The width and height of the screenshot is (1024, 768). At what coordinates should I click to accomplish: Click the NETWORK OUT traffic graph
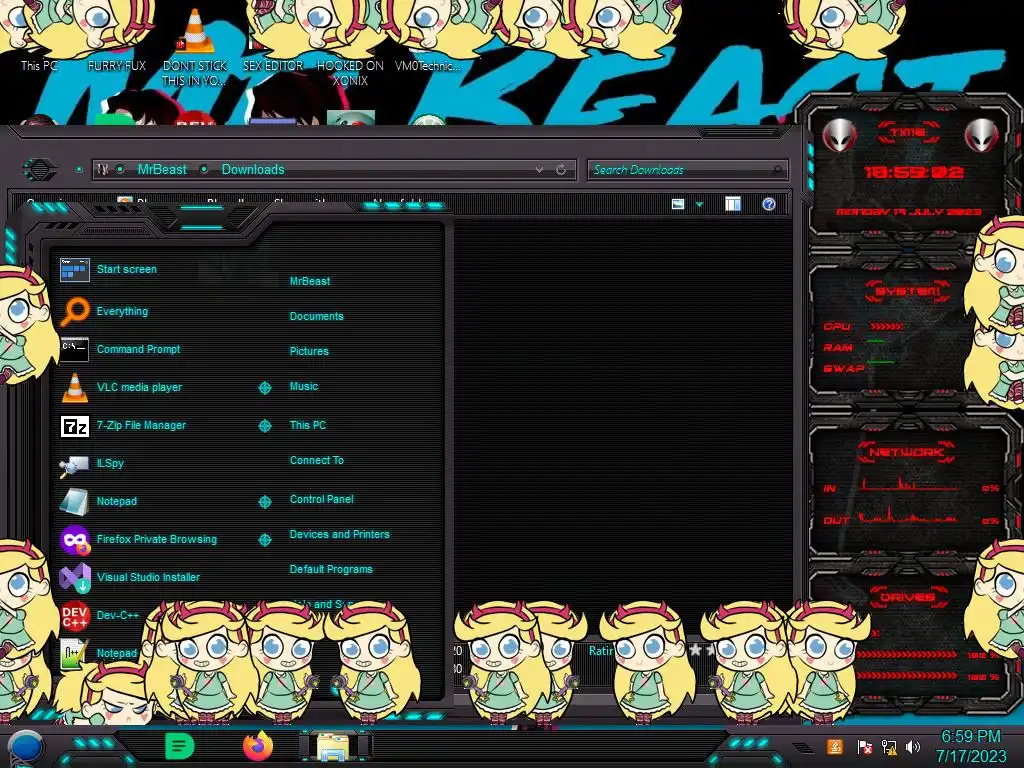(910, 516)
